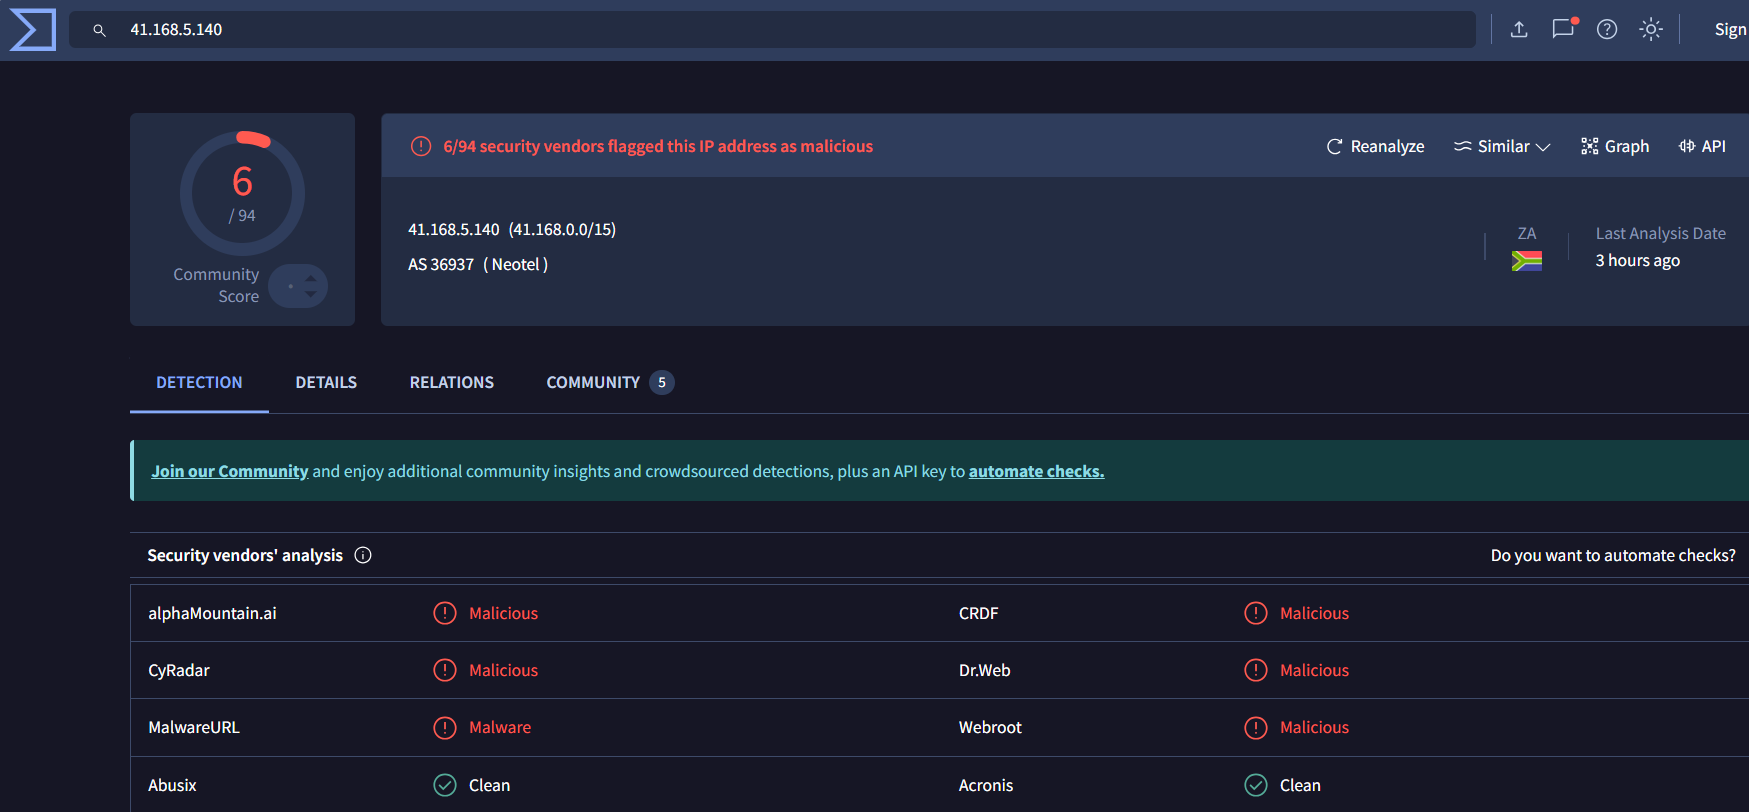
Task: Click info icon beside Security vendors' analysis
Action: (363, 555)
